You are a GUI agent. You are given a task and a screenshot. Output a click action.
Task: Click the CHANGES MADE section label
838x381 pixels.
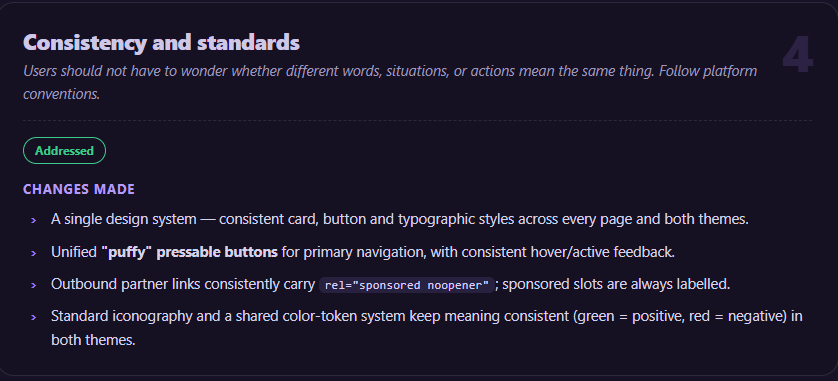point(79,189)
